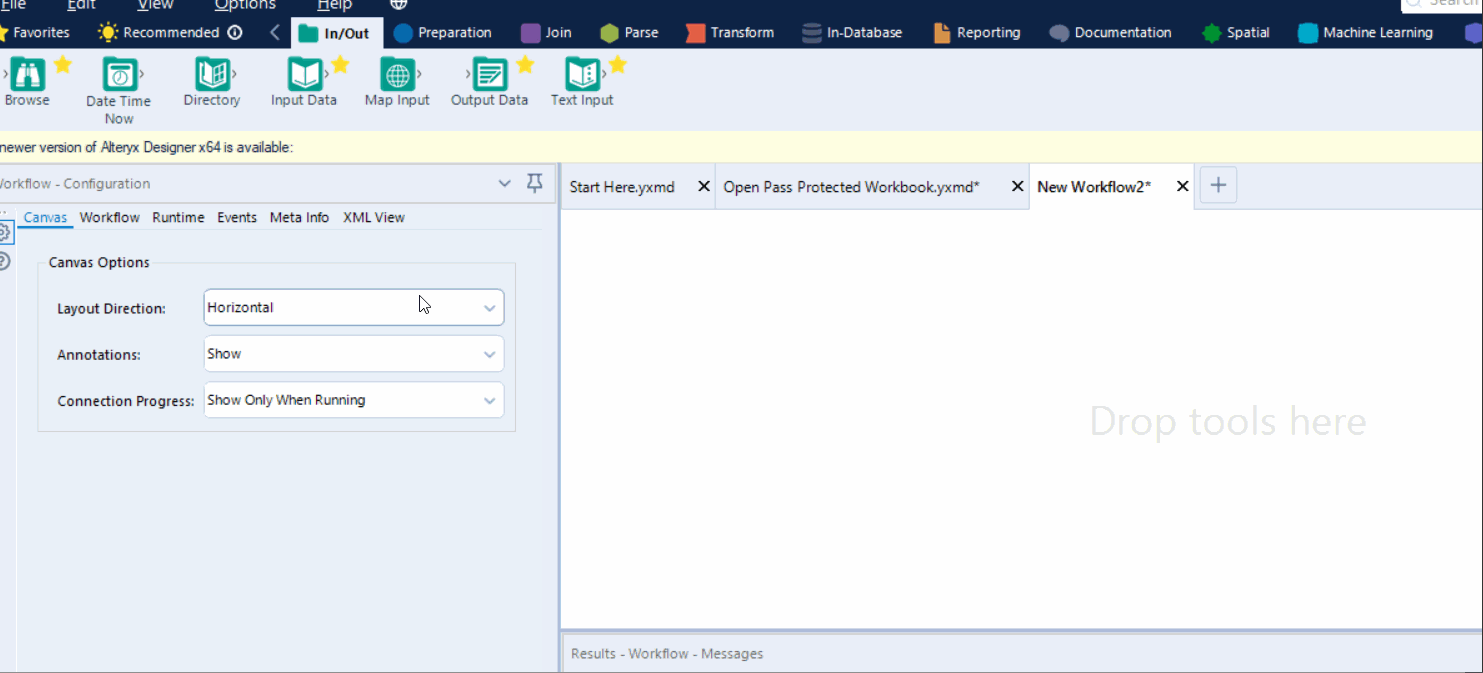Open the Preparation tool category
This screenshot has width=1483, height=673.
(443, 33)
